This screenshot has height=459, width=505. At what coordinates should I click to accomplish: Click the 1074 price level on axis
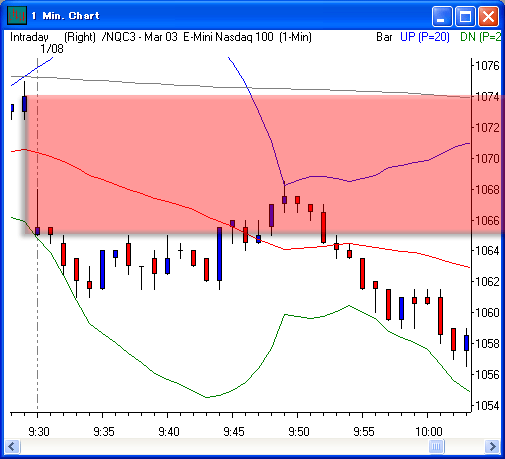point(487,97)
